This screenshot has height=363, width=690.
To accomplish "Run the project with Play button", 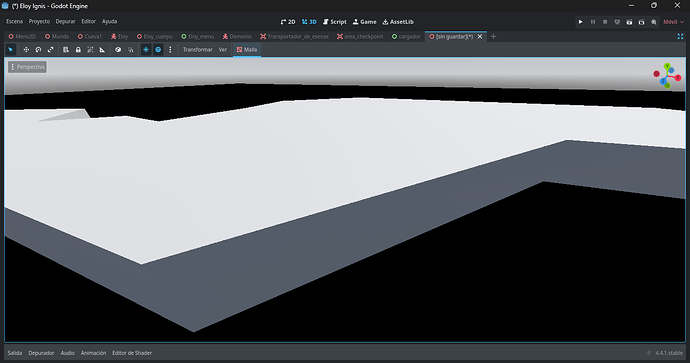I will click(x=580, y=22).
